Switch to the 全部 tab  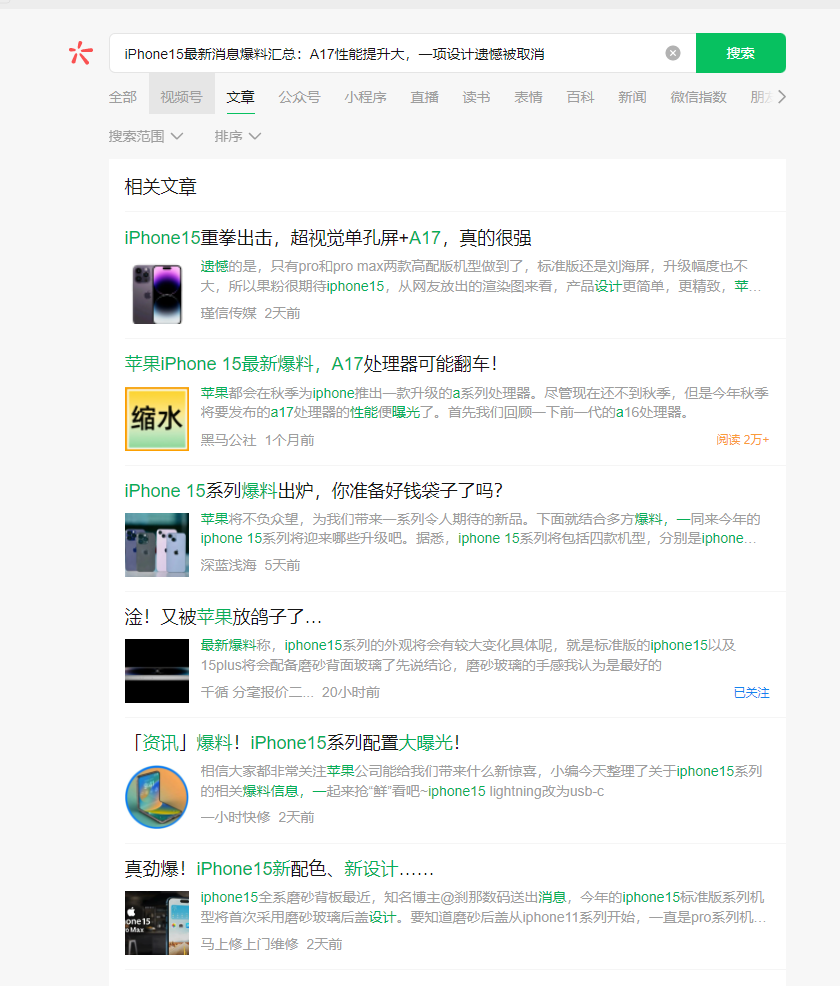pos(123,97)
